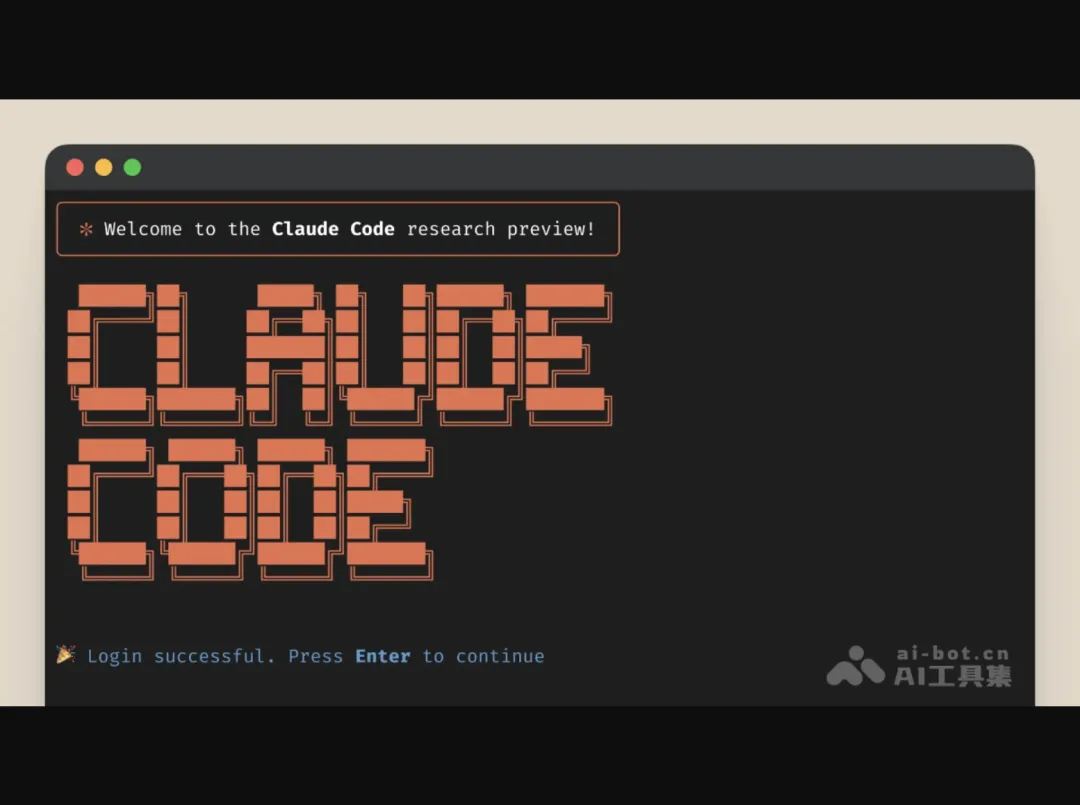Click the 'to continue' text
Screen dimensions: 1080x805
coord(484,656)
